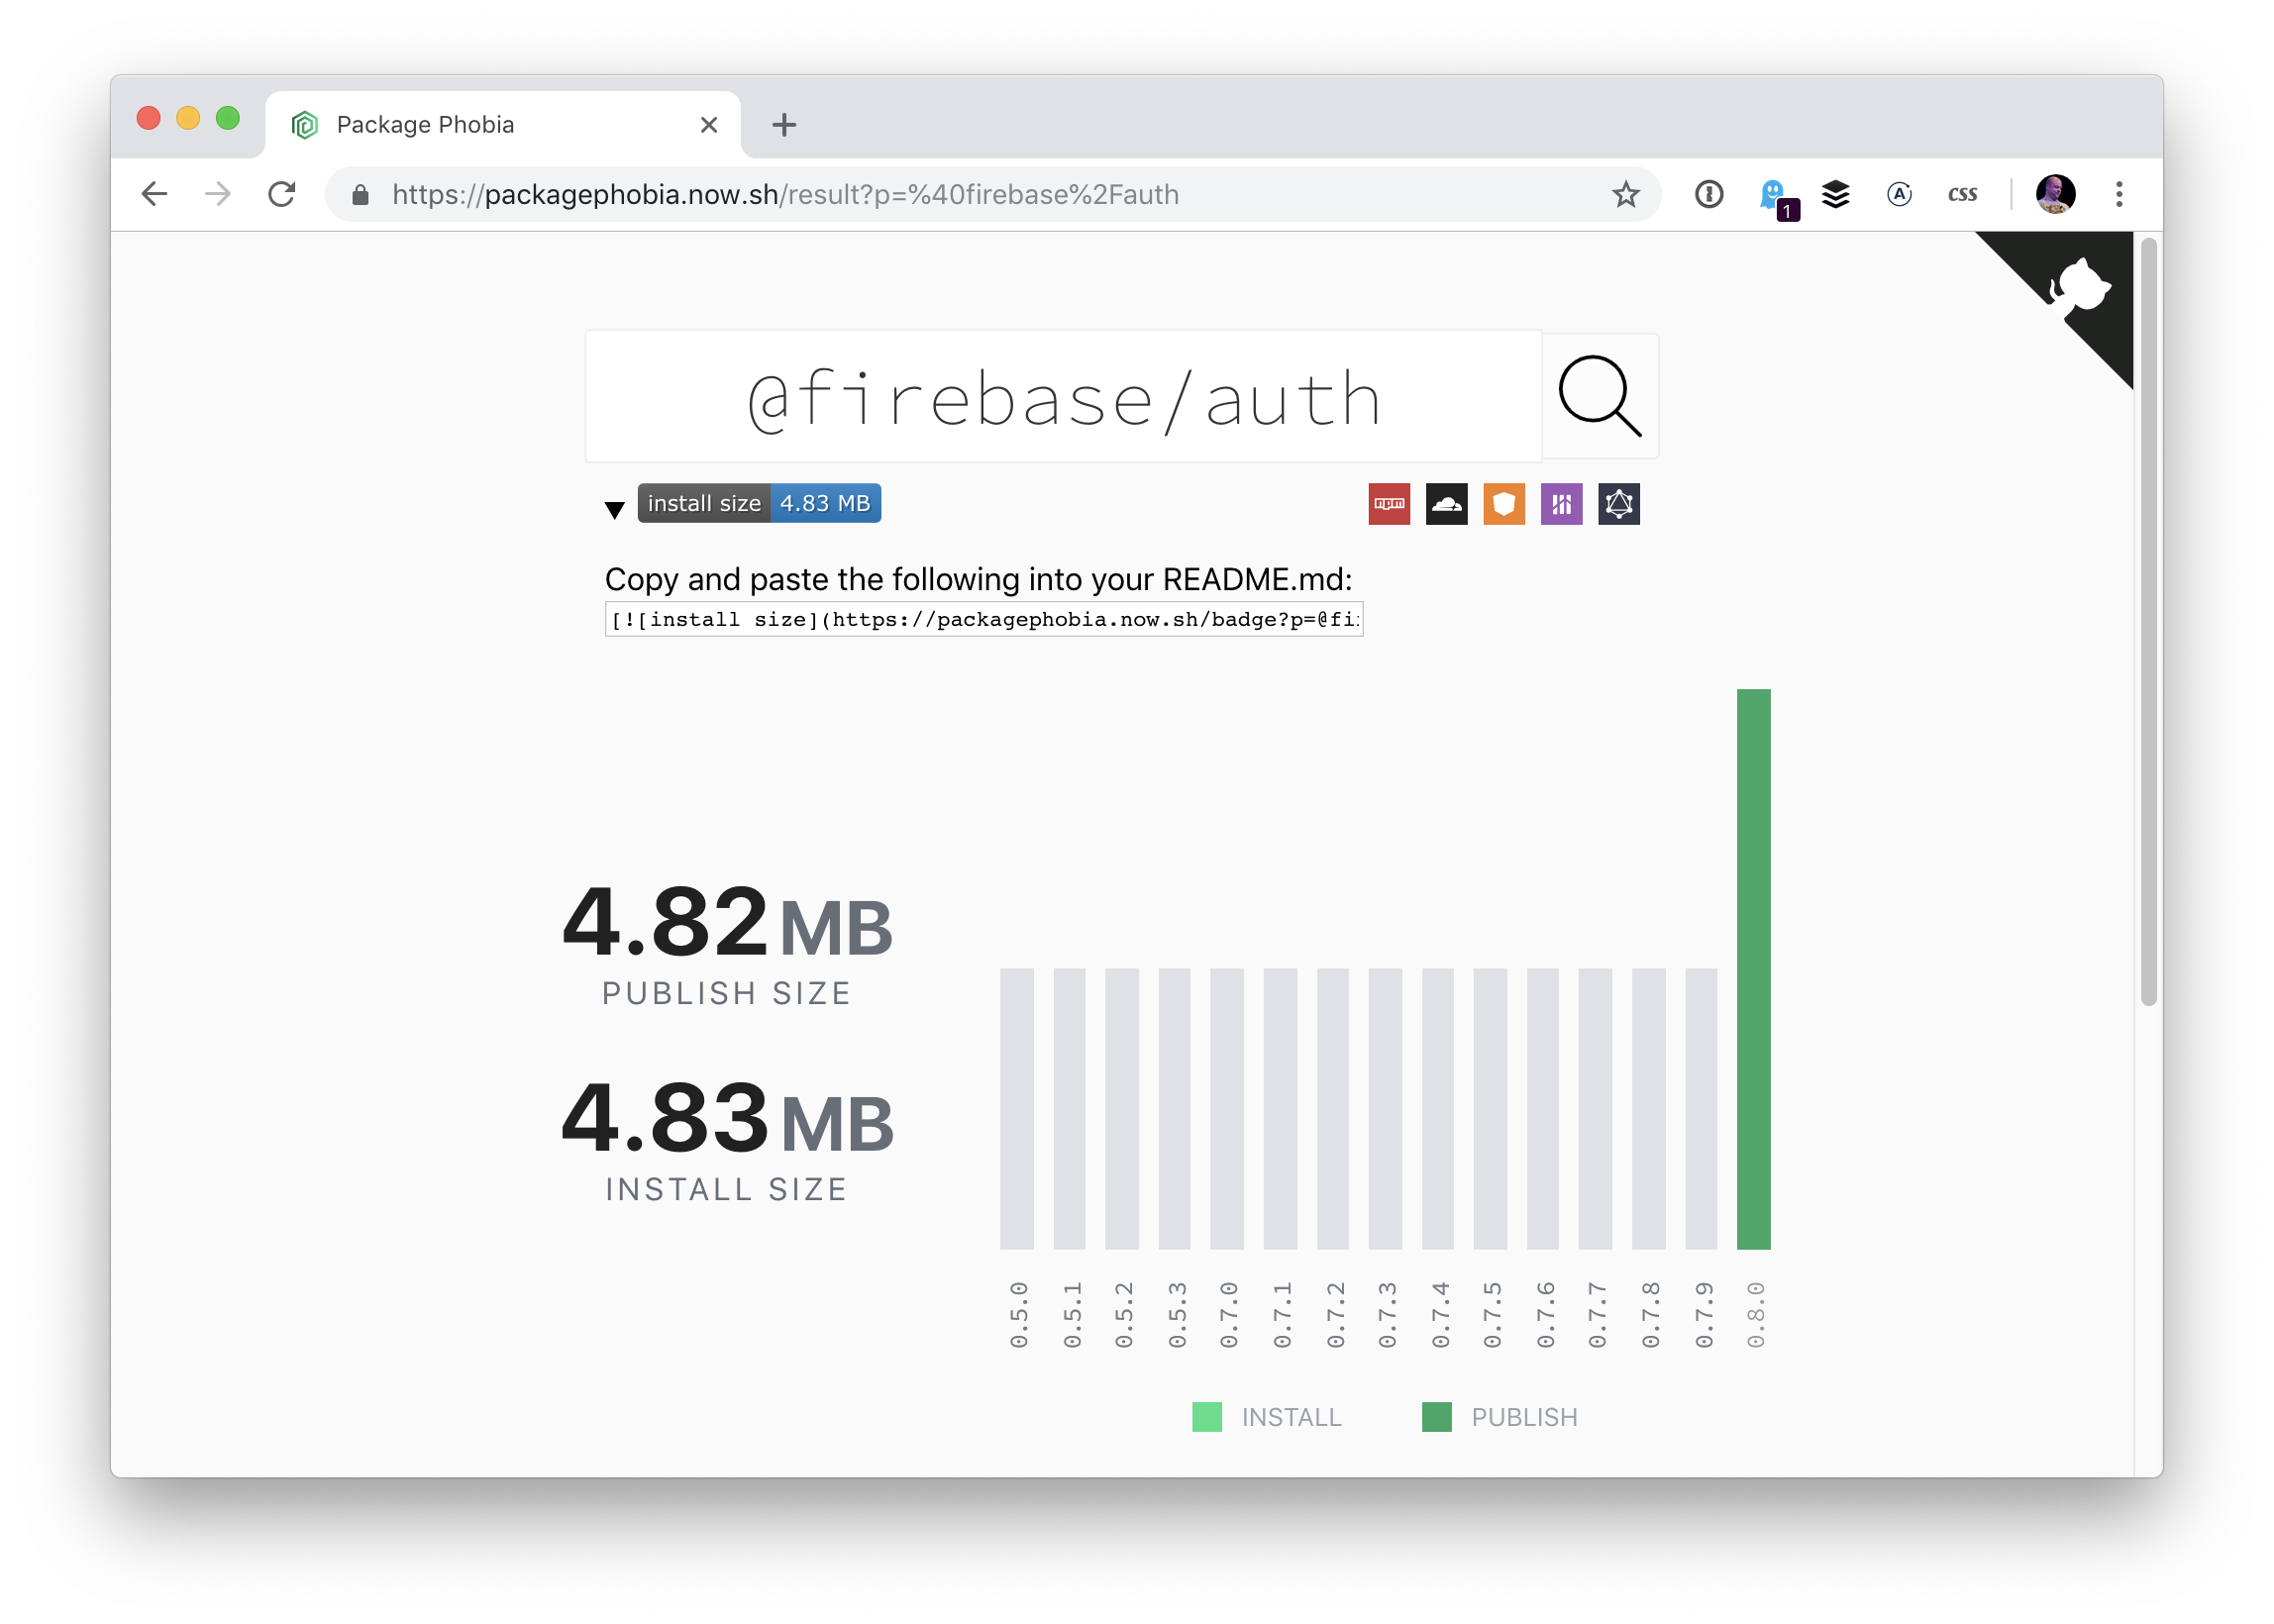Click the INSTALL SIZE caption
This screenshot has height=1624, width=2274.
click(726, 1189)
